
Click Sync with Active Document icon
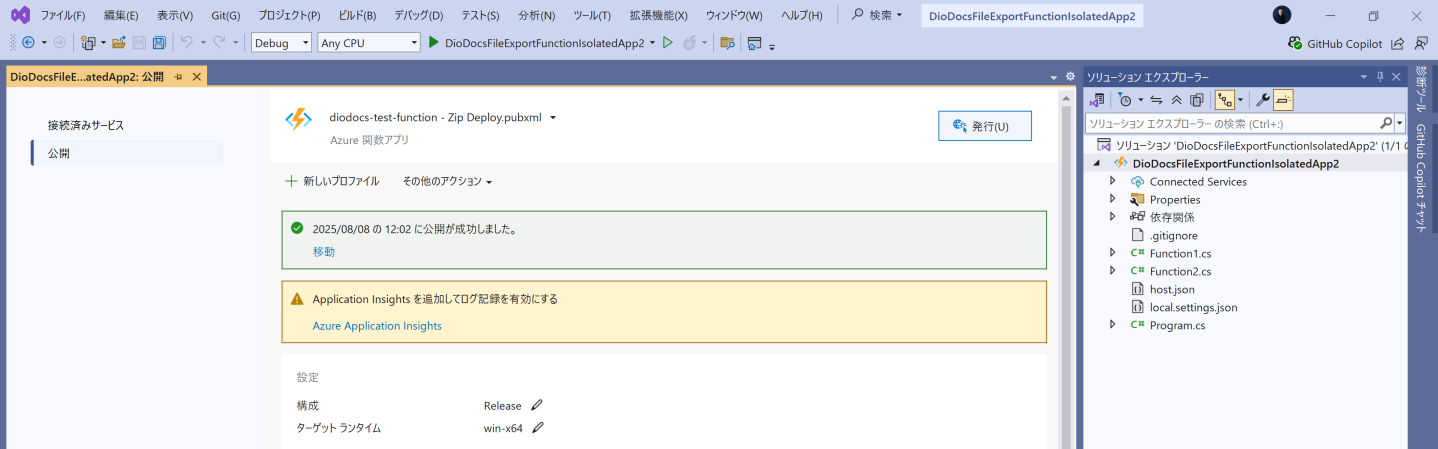[x=1157, y=100]
